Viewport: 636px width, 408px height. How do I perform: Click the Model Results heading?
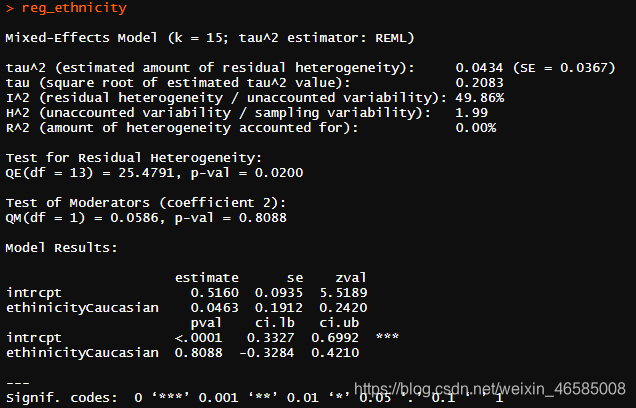pyautogui.click(x=61, y=248)
